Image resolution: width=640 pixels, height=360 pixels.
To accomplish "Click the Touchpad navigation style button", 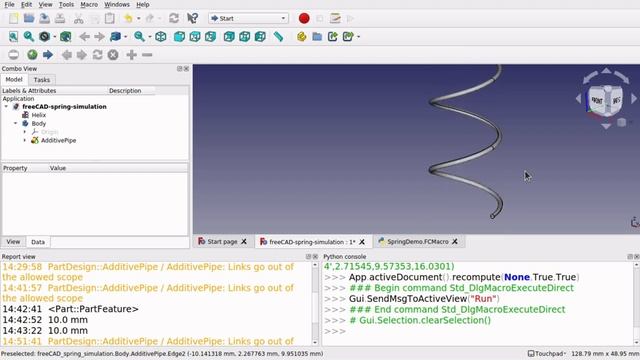I will (x=546, y=354).
